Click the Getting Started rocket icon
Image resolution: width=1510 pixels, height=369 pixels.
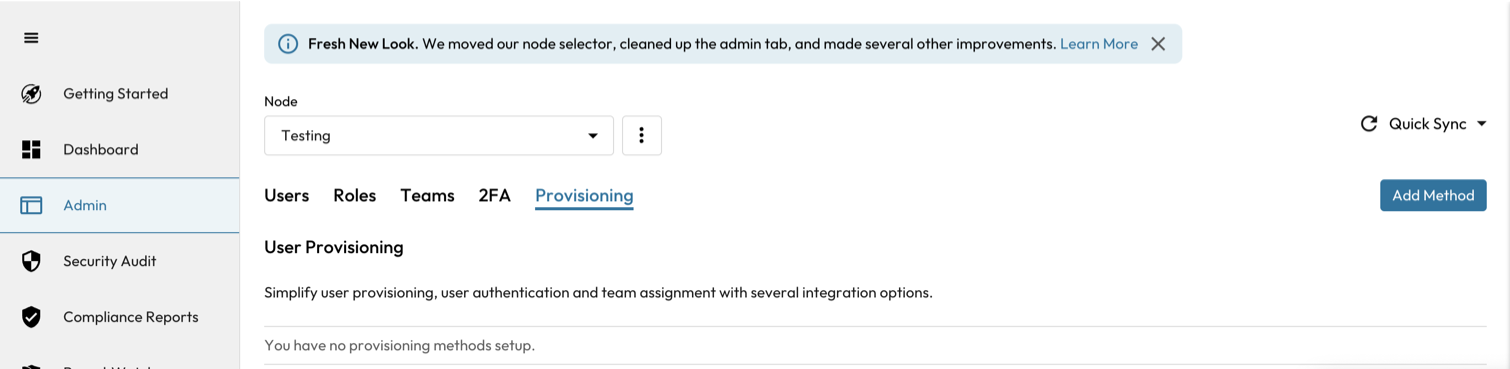(31, 94)
